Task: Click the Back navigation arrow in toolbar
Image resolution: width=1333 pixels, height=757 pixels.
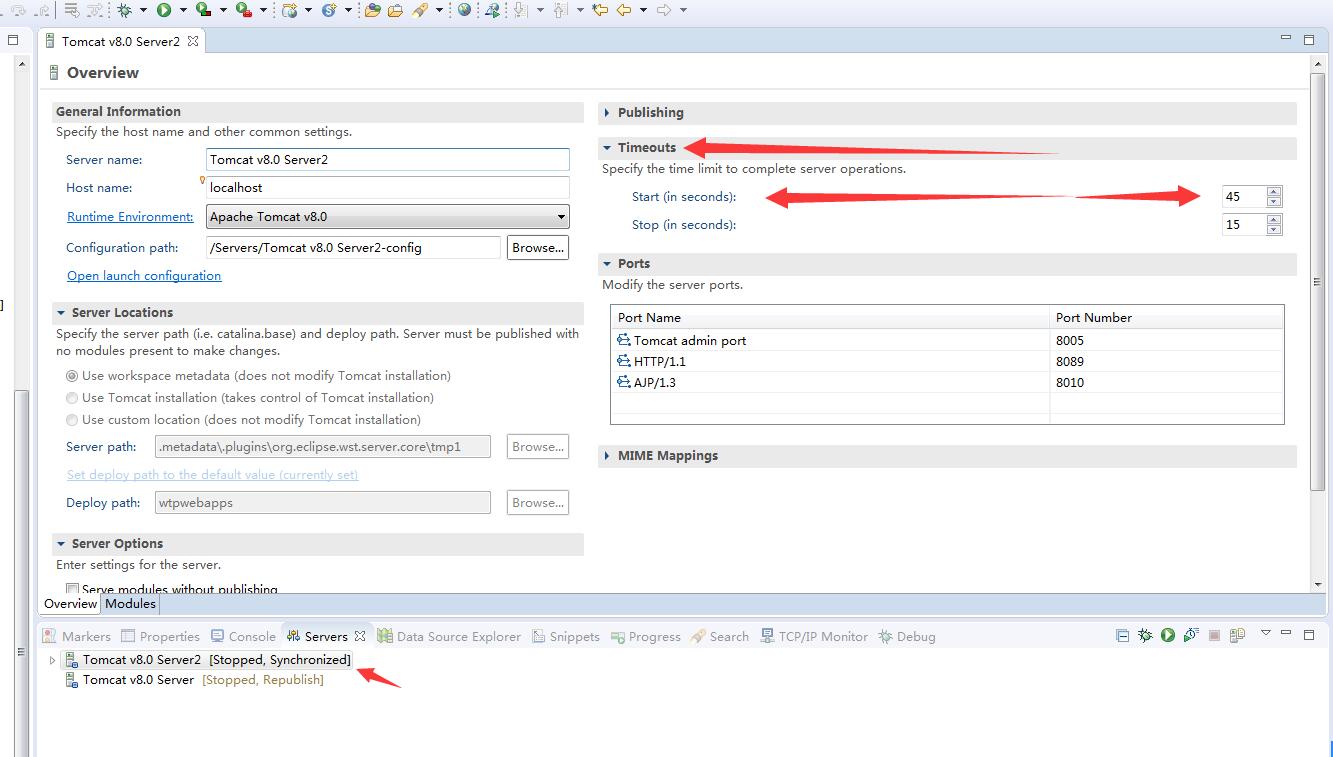Action: [624, 10]
